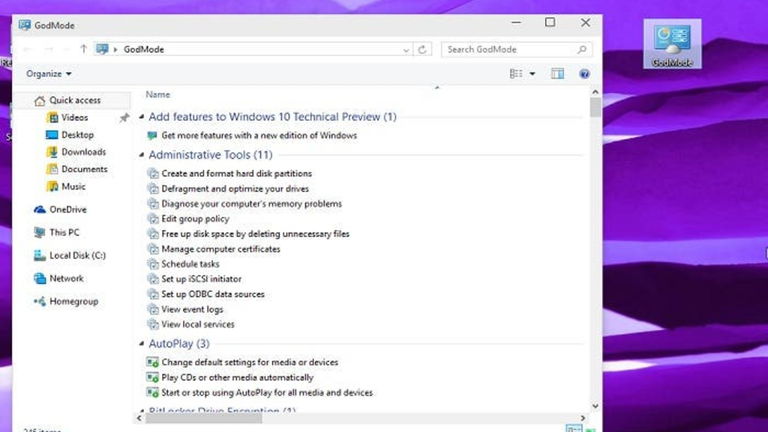Select This PC in the sidebar
This screenshot has height=432, width=768.
pos(56,233)
